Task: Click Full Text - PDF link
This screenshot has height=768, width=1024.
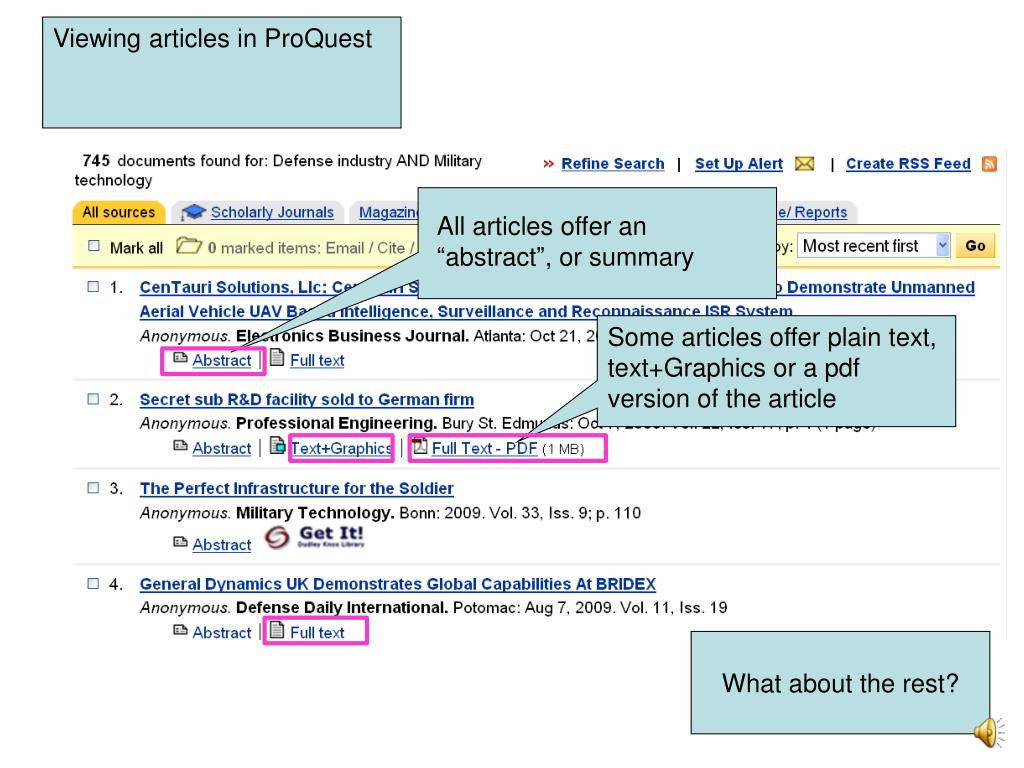Action: [x=485, y=449]
